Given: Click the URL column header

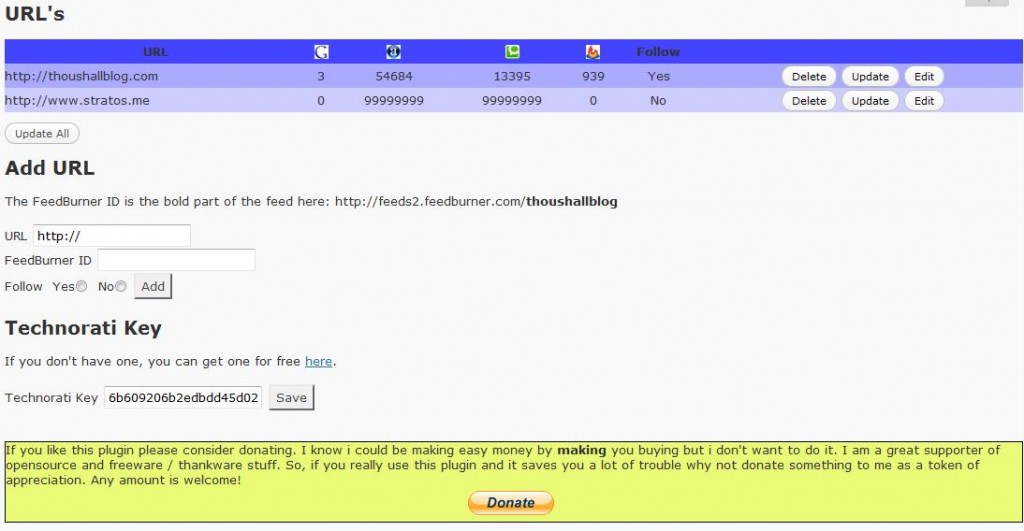Looking at the screenshot, I should pos(155,52).
